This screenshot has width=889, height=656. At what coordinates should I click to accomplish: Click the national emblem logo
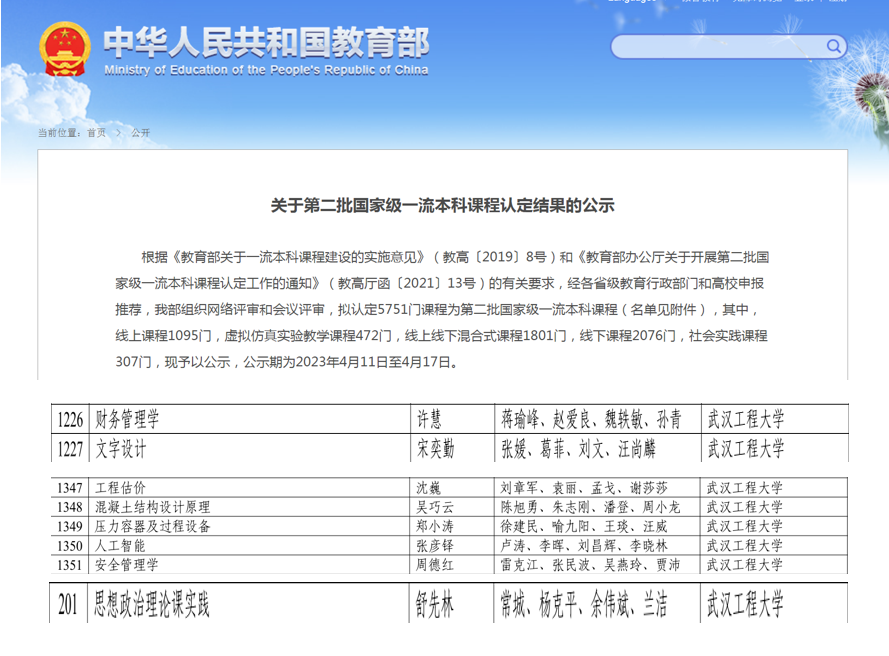pos(65,50)
